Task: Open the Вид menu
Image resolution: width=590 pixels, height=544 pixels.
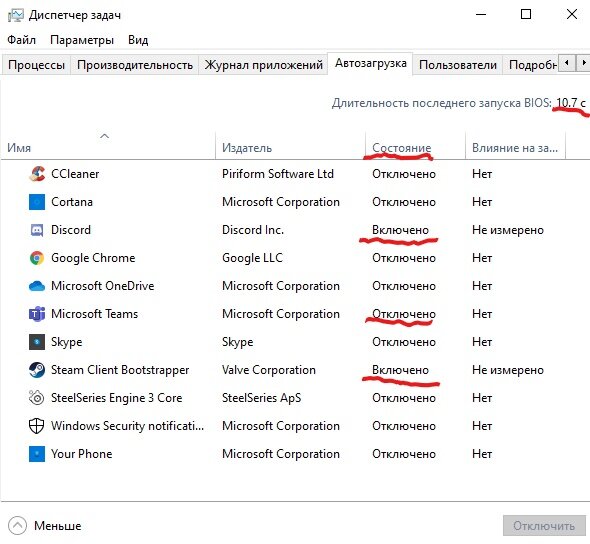Action: (x=138, y=40)
